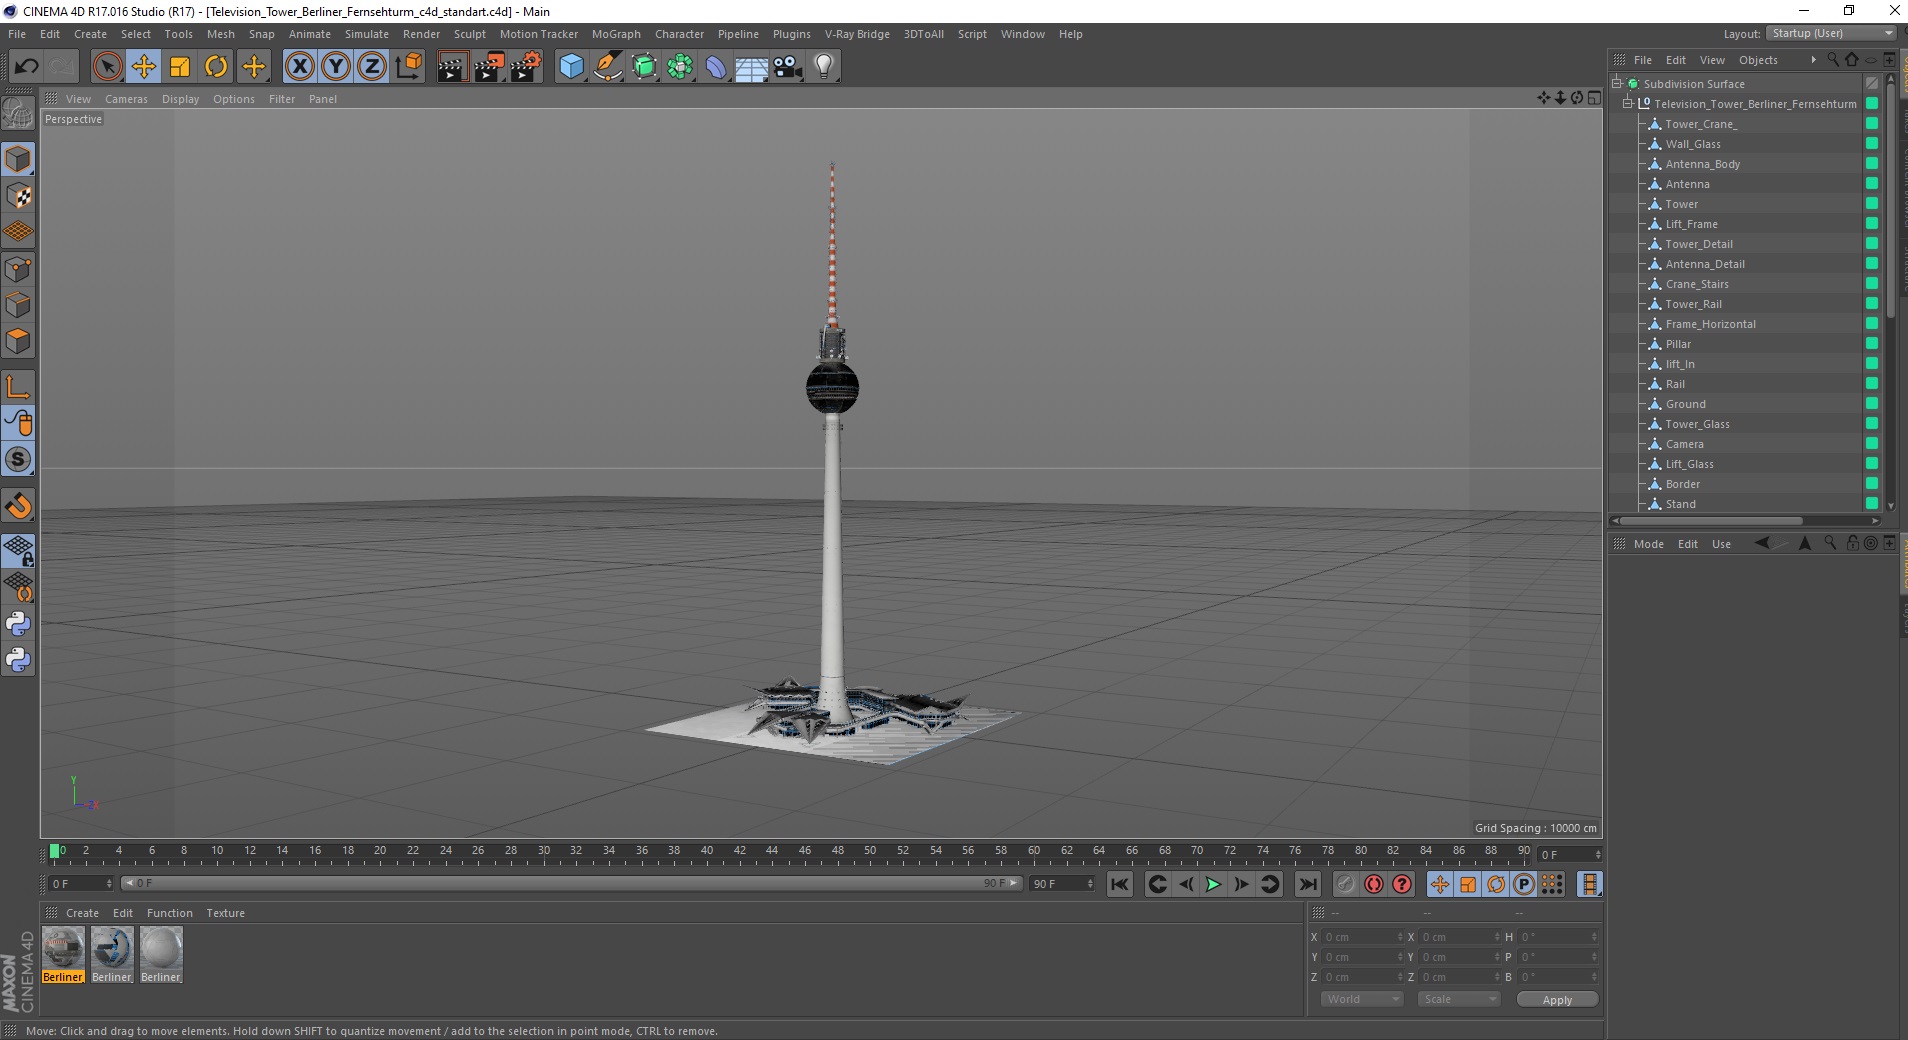This screenshot has width=1908, height=1040.
Task: Open the MoGraph menu
Action: click(616, 34)
